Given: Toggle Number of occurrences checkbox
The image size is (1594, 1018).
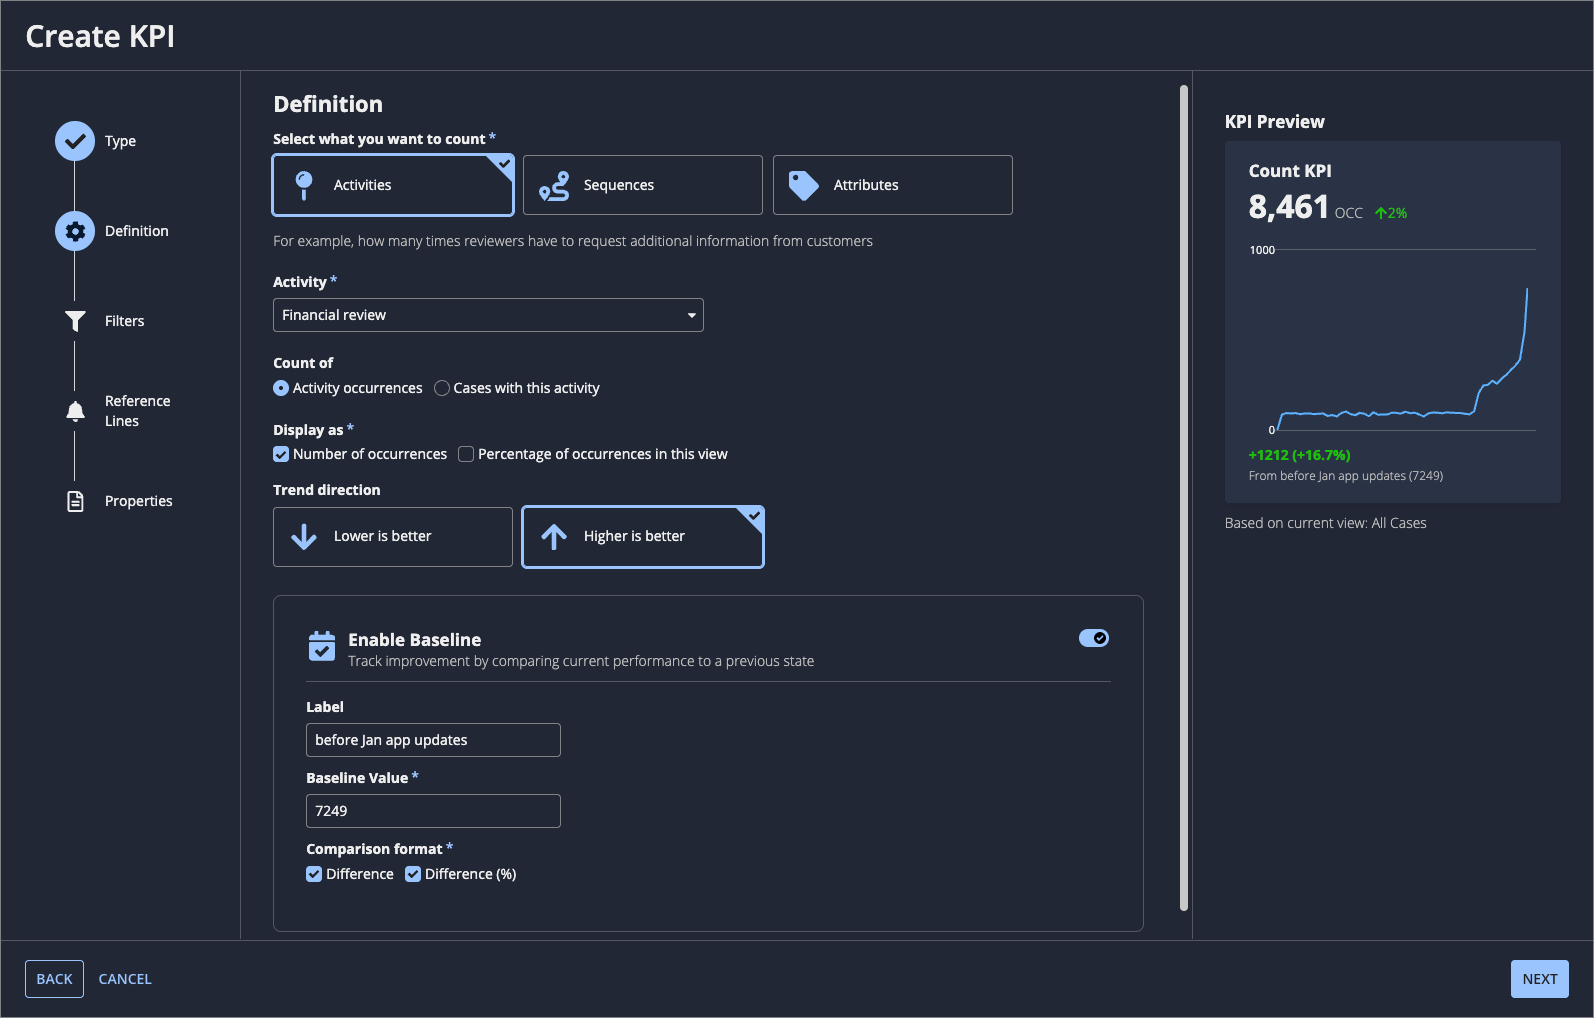Looking at the screenshot, I should 281,454.
